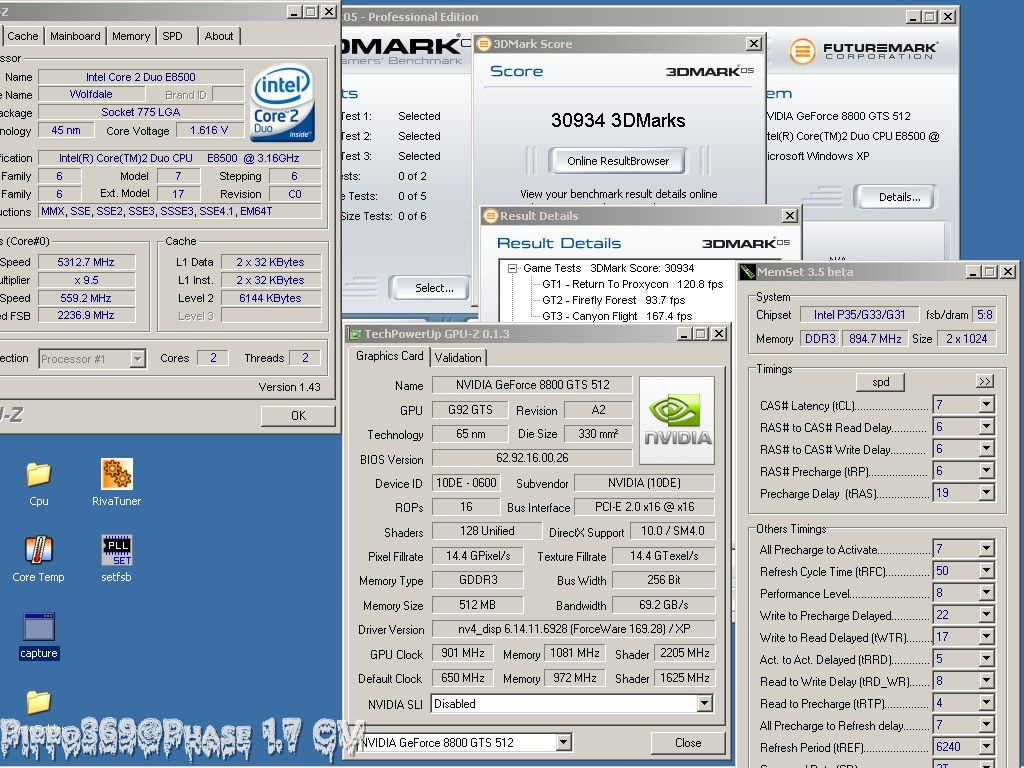Screen dimensions: 1024x768
Task: Click OK in the CPU-Z window
Action: (x=298, y=416)
